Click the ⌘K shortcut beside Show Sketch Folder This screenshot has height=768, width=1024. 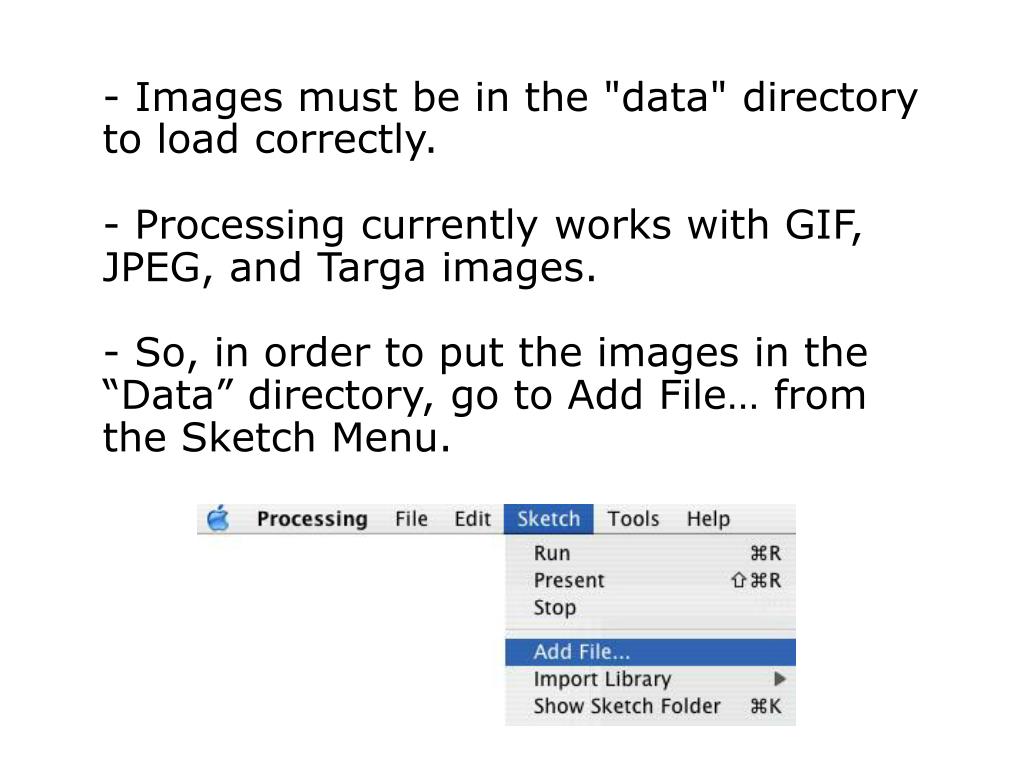pyautogui.click(x=765, y=707)
